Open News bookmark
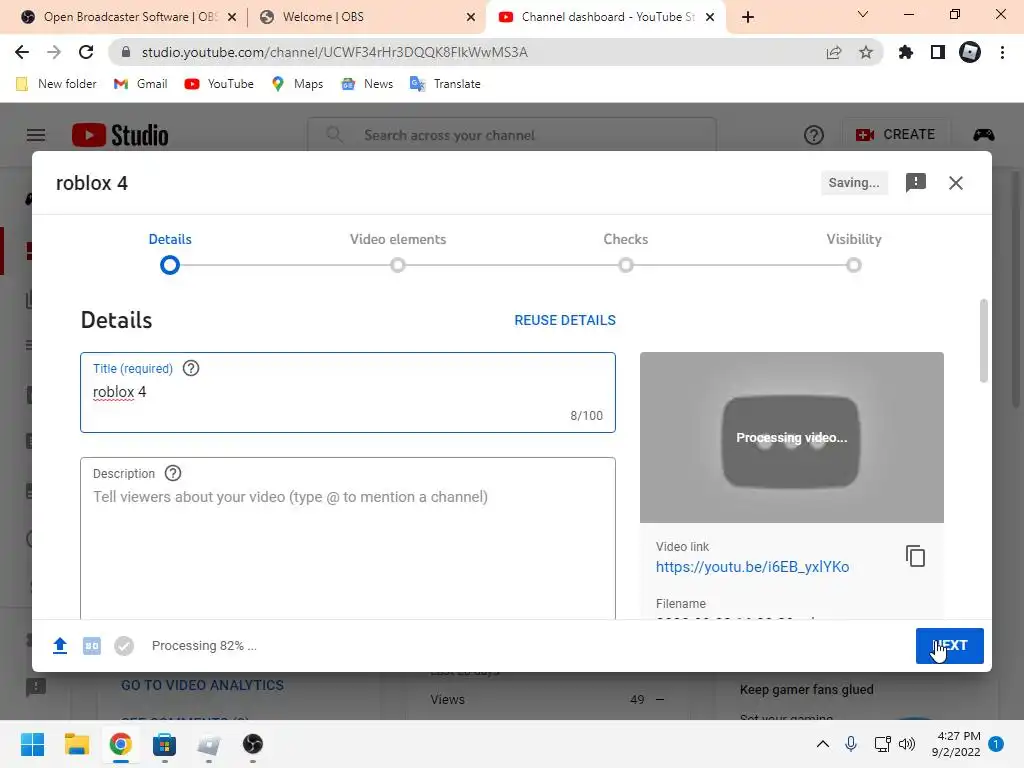 click(367, 84)
